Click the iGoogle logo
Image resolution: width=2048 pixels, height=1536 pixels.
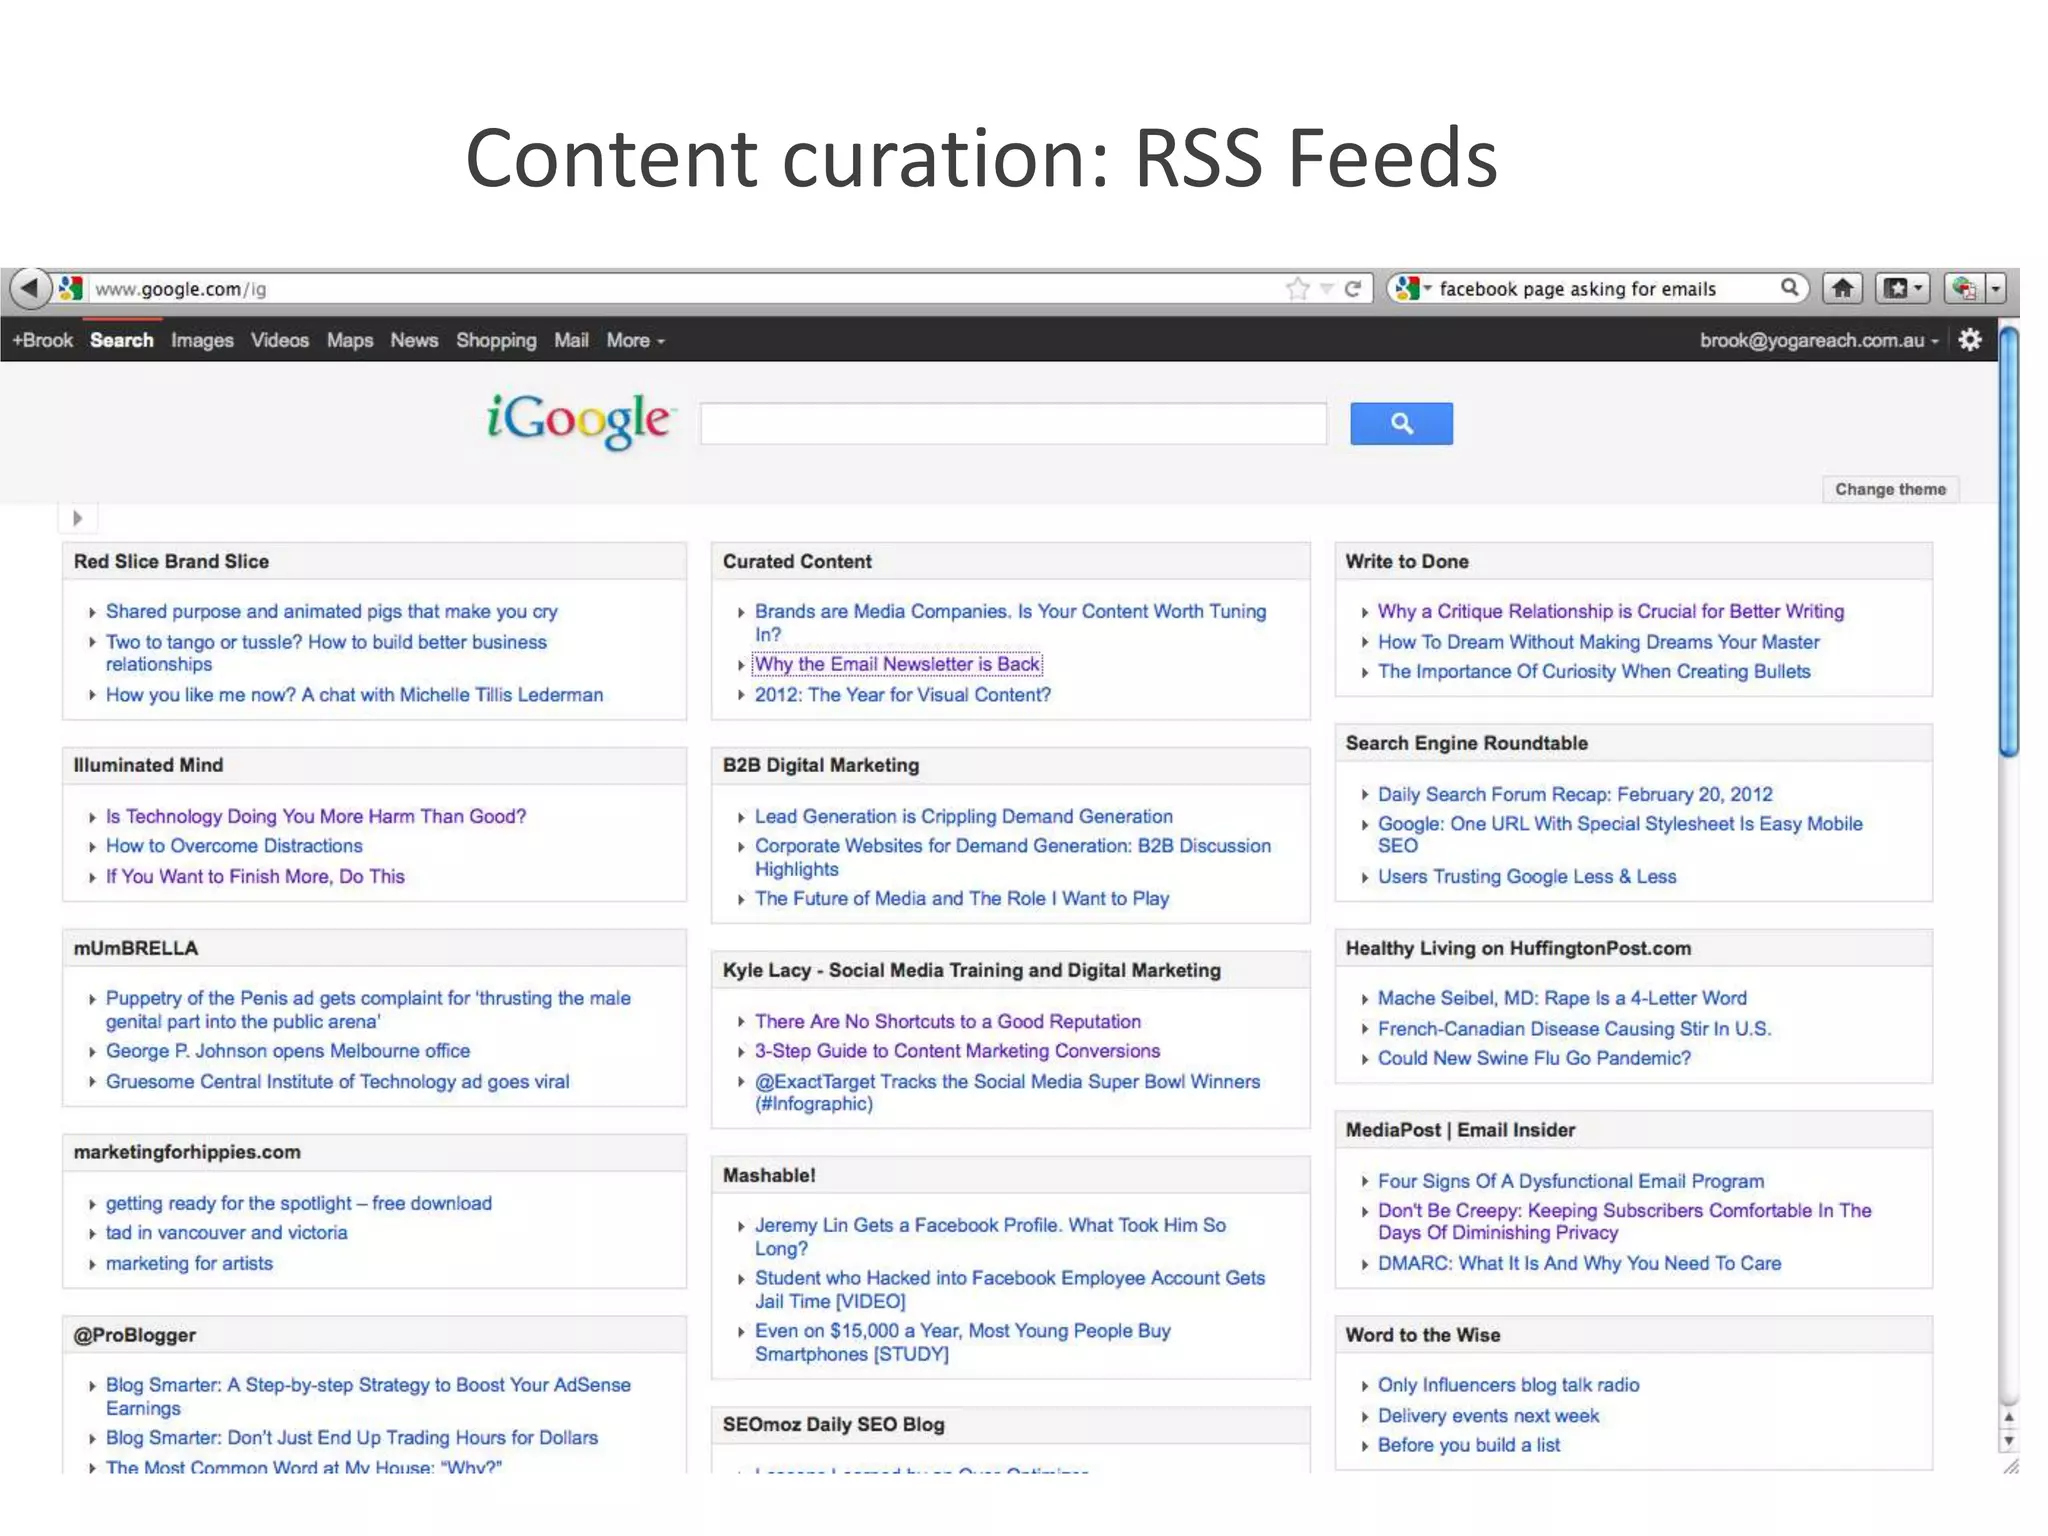581,421
